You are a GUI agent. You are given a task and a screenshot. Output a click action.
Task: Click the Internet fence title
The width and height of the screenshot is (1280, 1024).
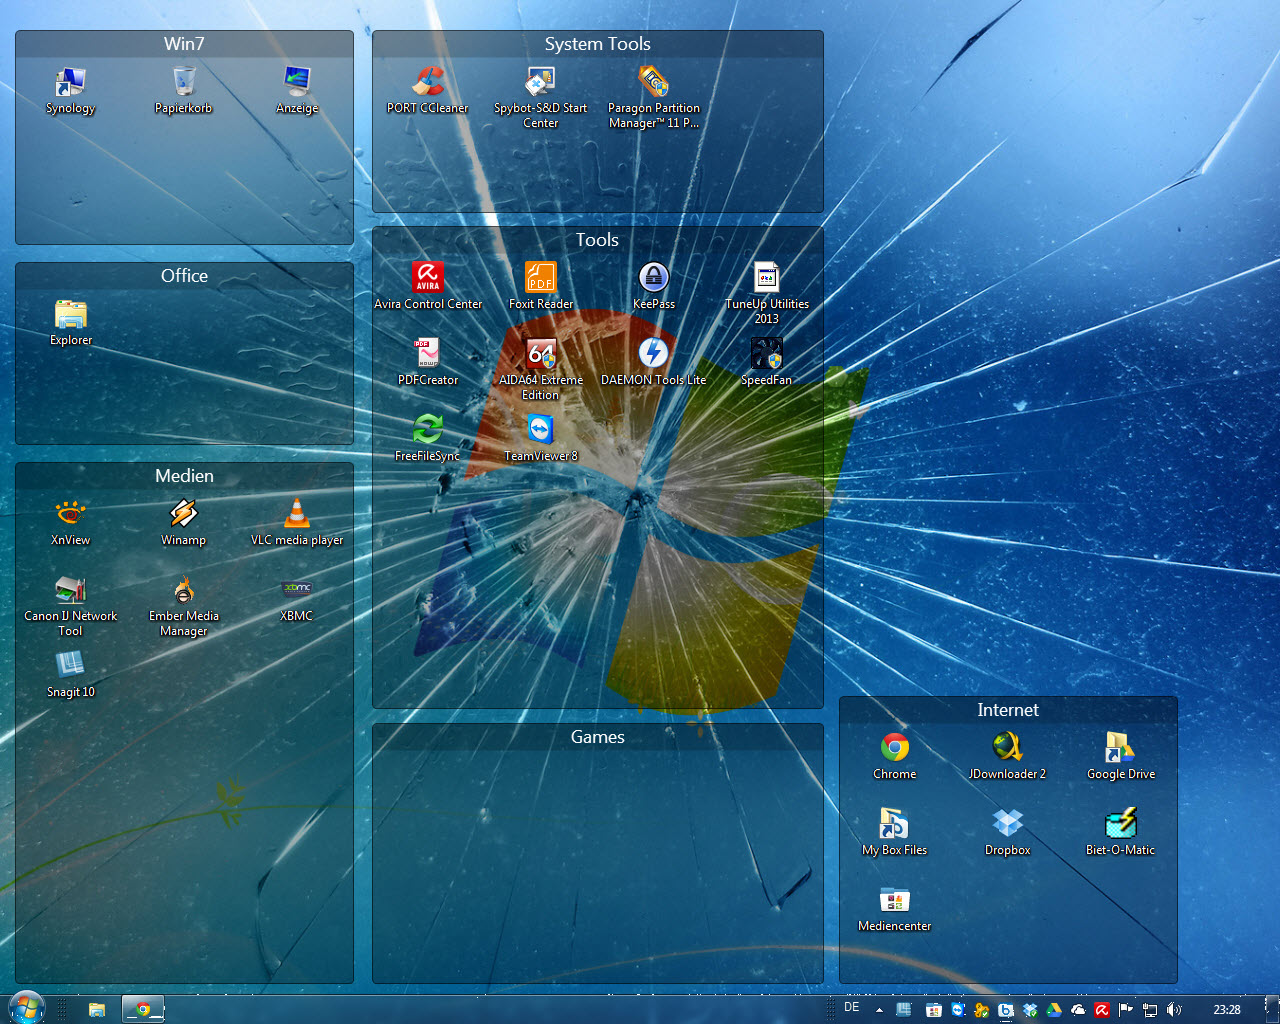click(1008, 710)
